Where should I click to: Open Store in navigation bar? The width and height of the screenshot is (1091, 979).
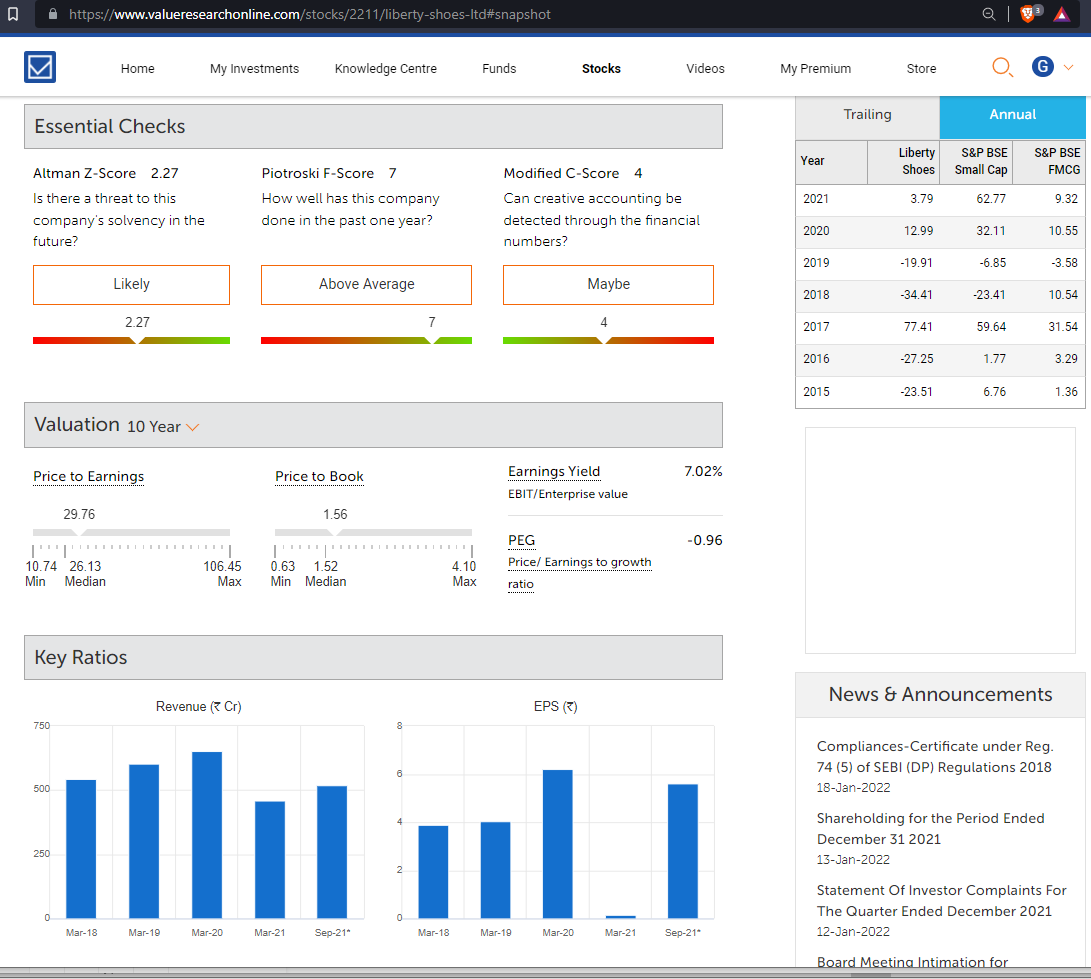tap(921, 69)
